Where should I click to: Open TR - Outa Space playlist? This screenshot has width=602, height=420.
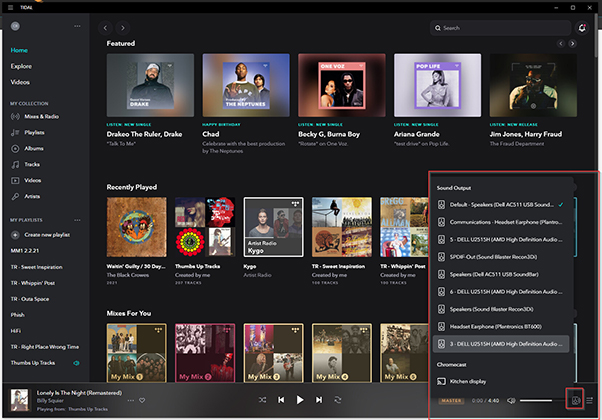pyautogui.click(x=30, y=299)
